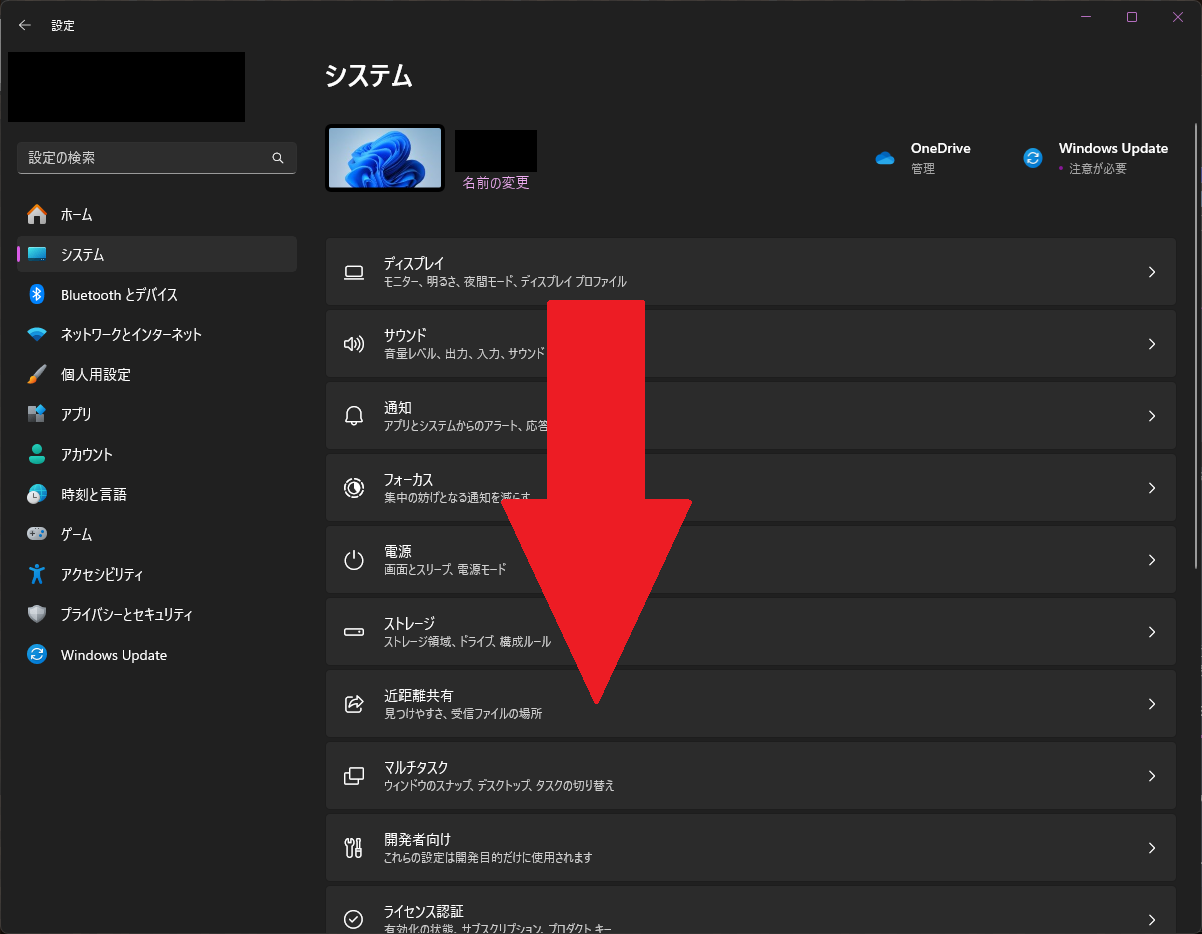The image size is (1202, 934).
Task: Click the プライバシーとセキュリティ shield icon
Action: 37,614
